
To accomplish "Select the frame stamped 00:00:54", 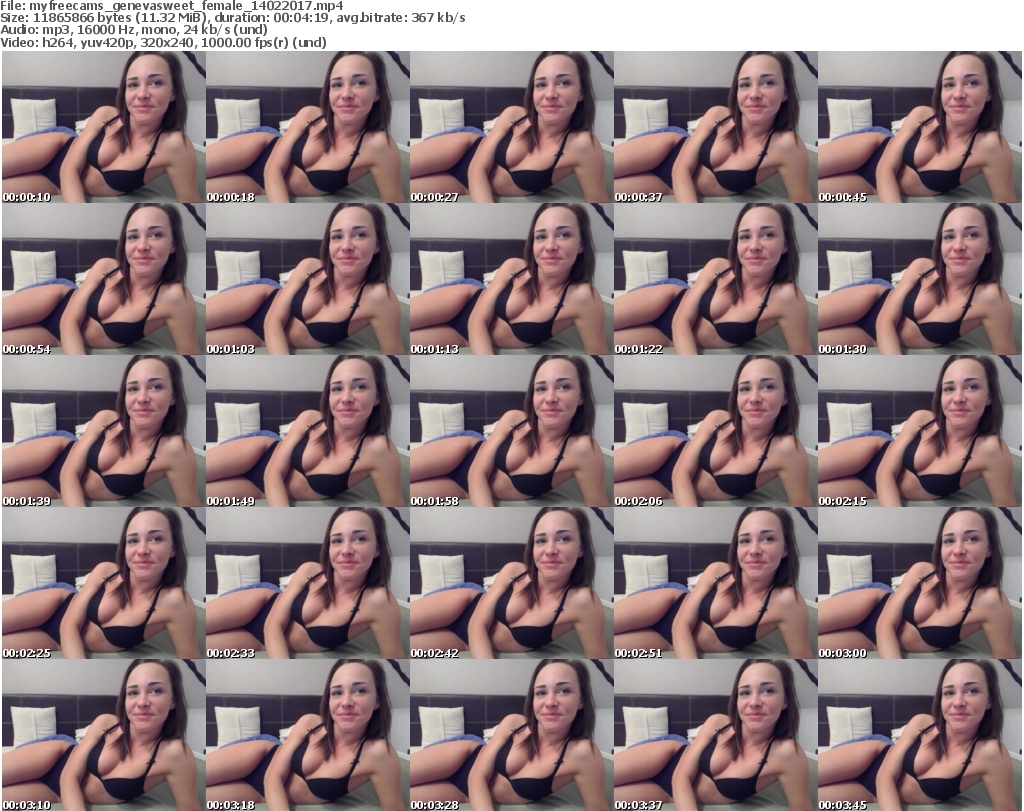I will click(x=104, y=279).
